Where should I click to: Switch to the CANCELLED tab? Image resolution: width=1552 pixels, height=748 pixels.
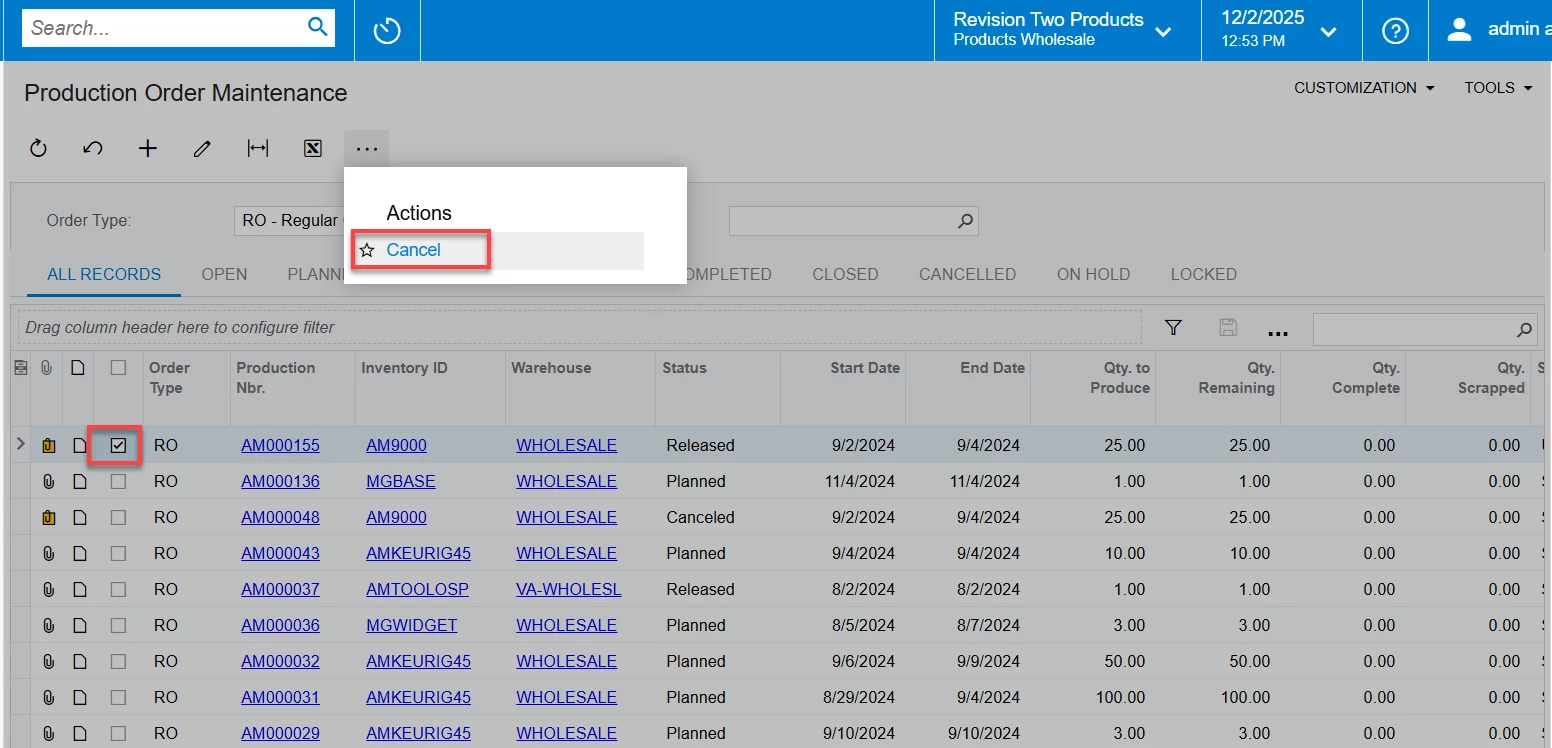[x=967, y=274]
